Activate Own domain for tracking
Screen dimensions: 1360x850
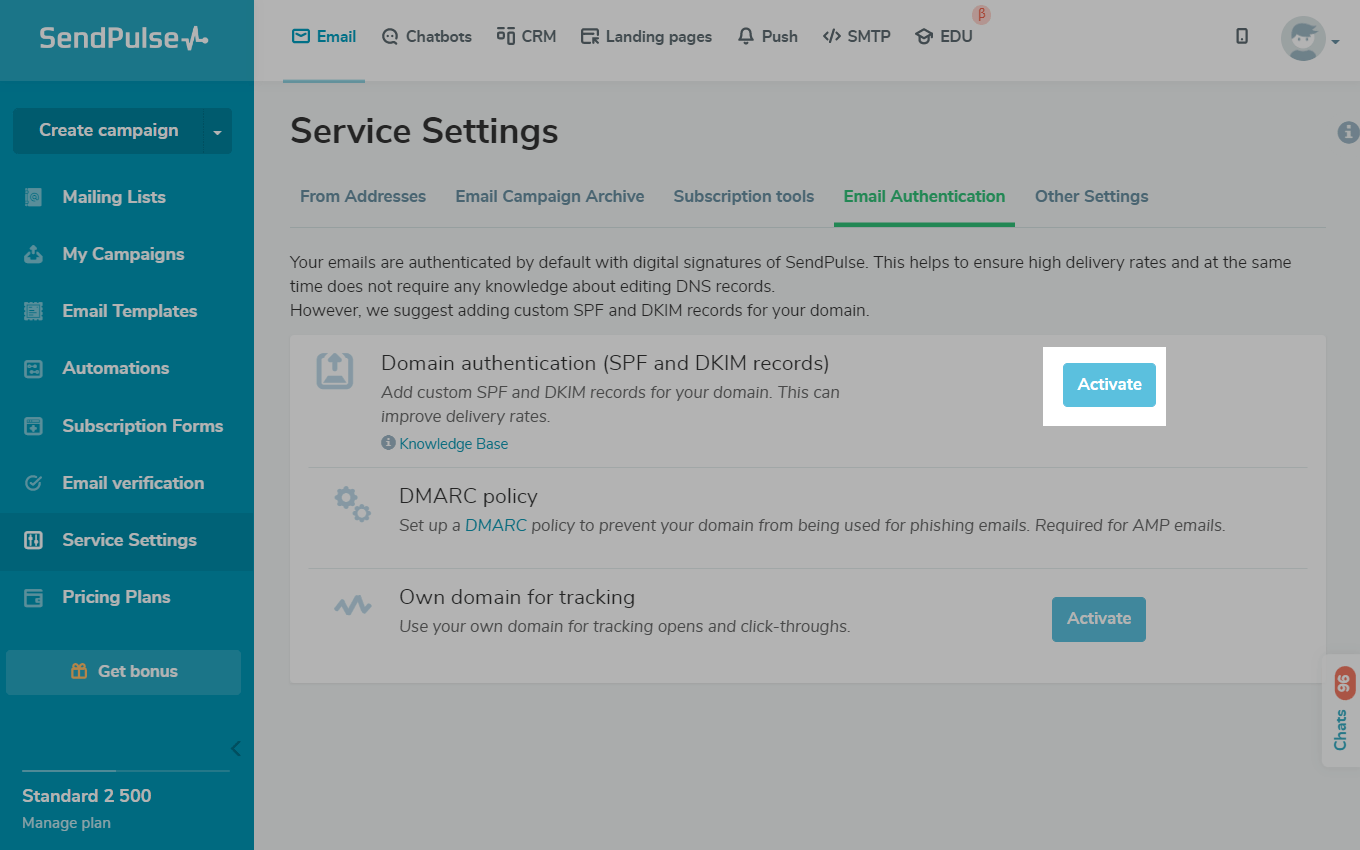[1098, 619]
